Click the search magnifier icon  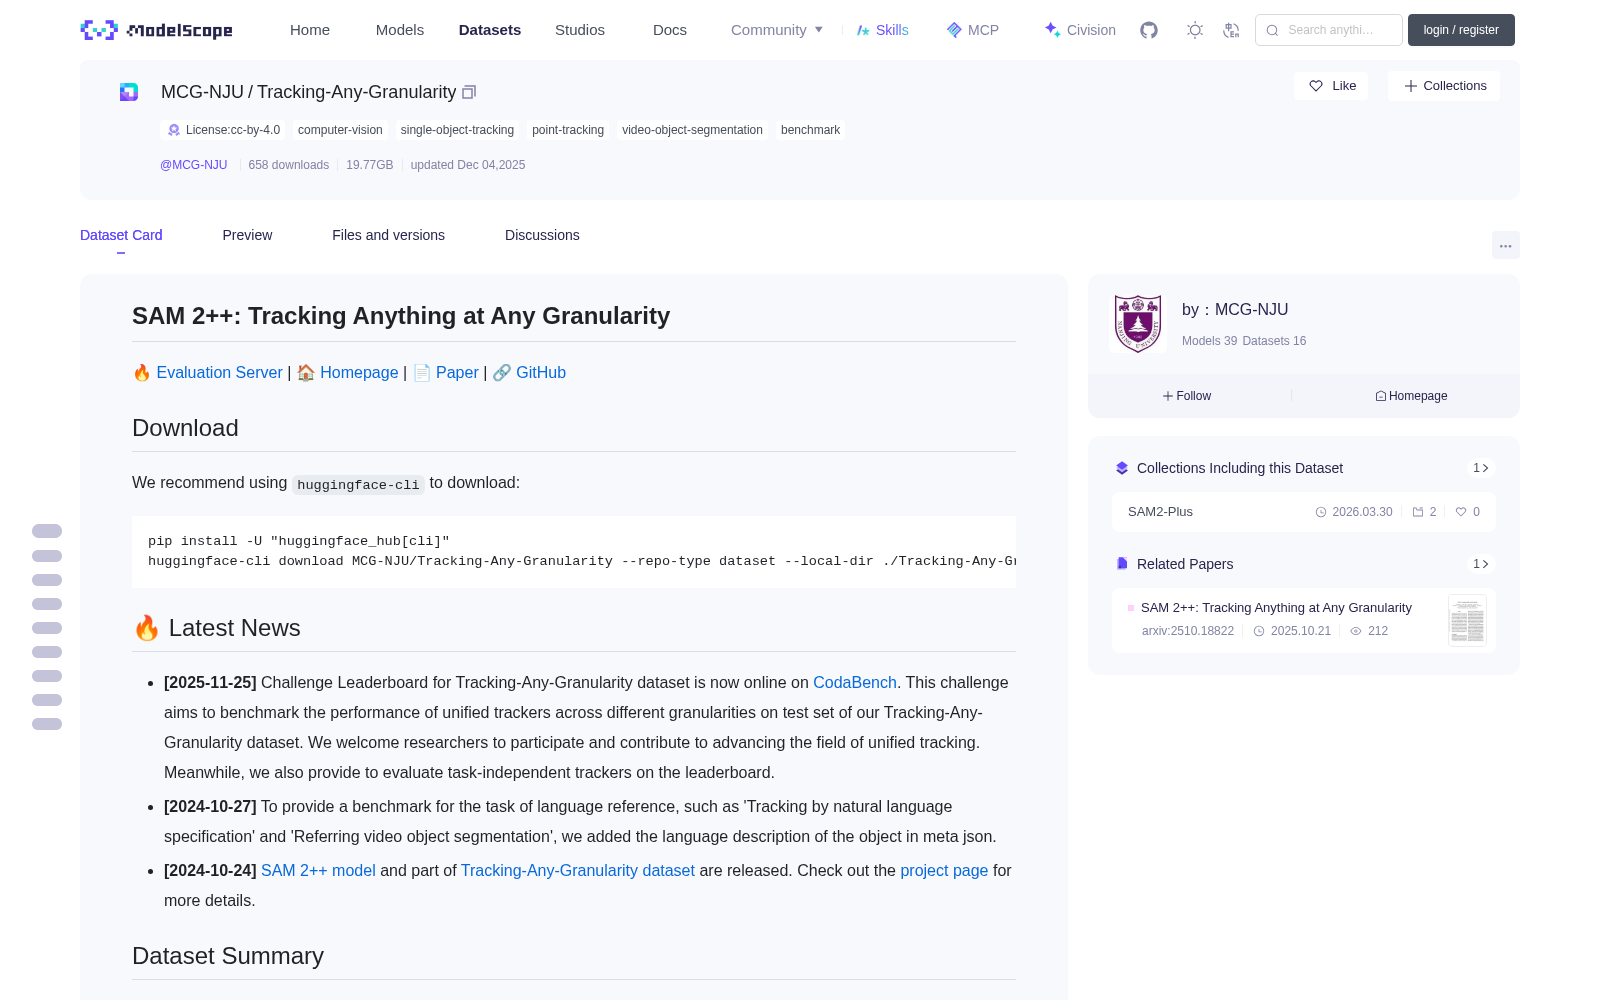coord(1273,30)
